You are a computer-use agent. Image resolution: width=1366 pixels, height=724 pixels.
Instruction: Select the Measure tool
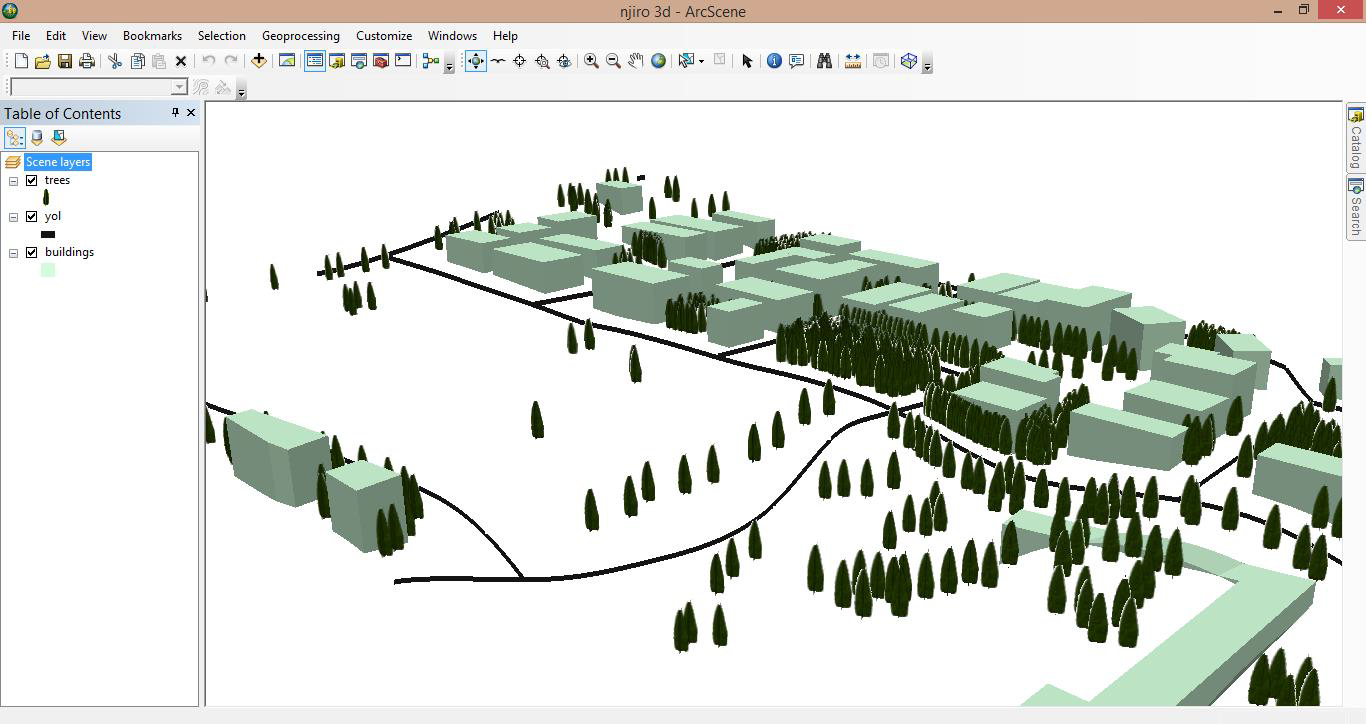[x=852, y=61]
